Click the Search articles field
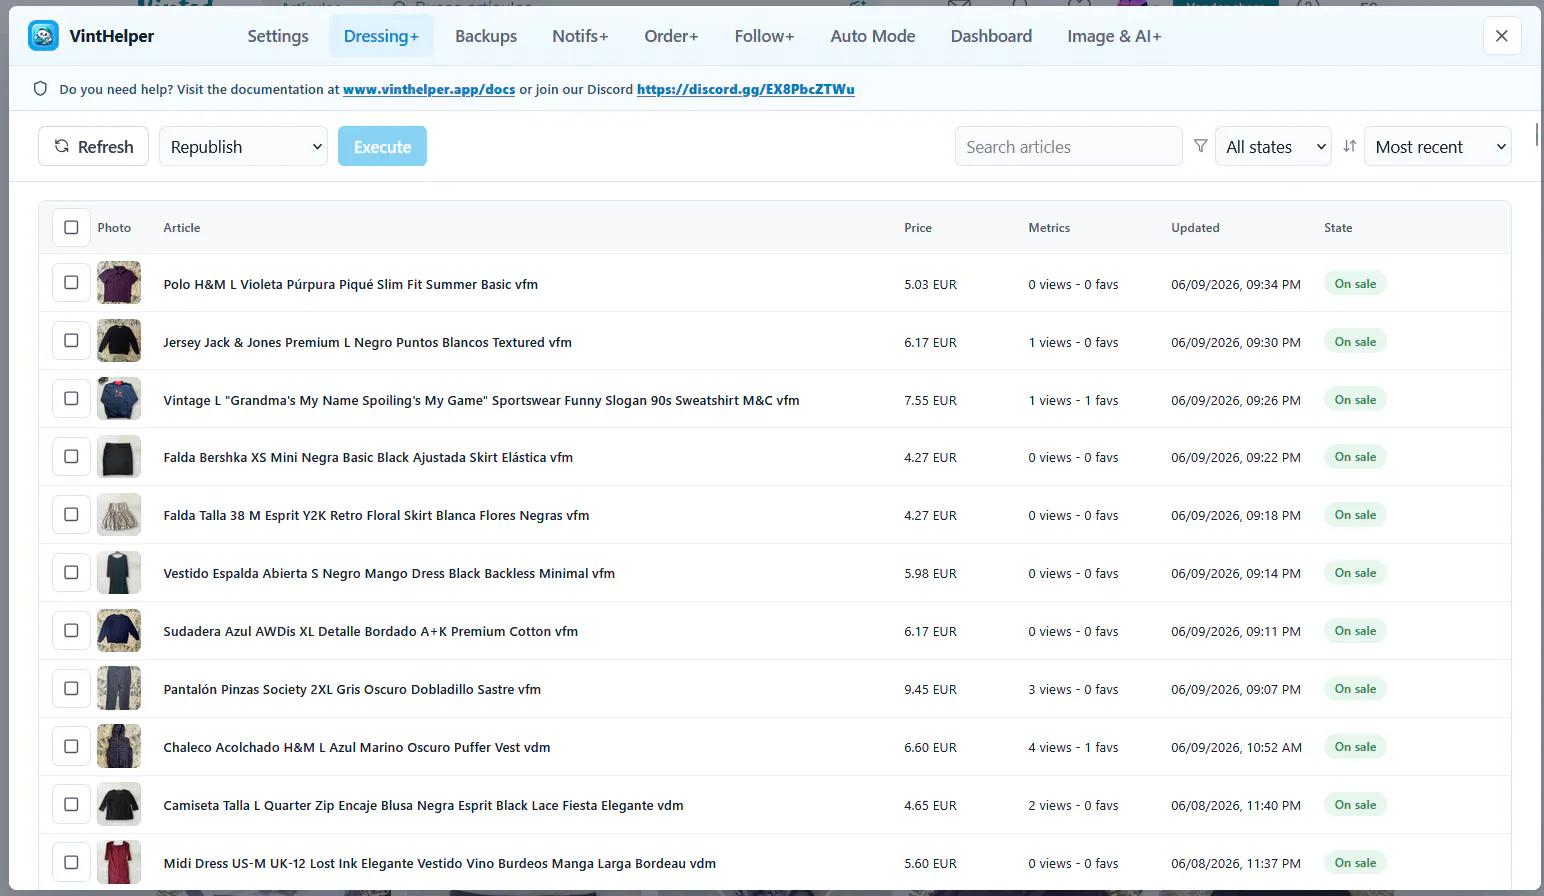This screenshot has width=1544, height=896. tap(1068, 146)
